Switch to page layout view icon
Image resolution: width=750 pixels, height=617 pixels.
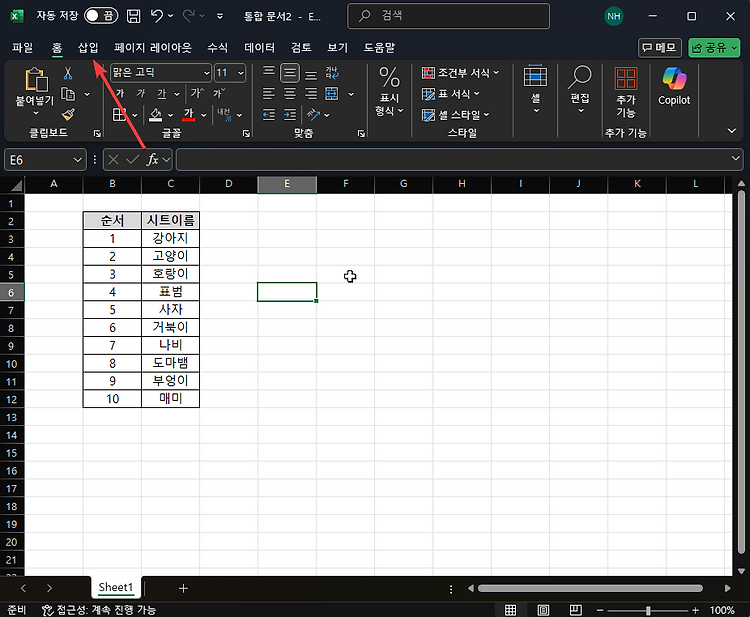(543, 610)
